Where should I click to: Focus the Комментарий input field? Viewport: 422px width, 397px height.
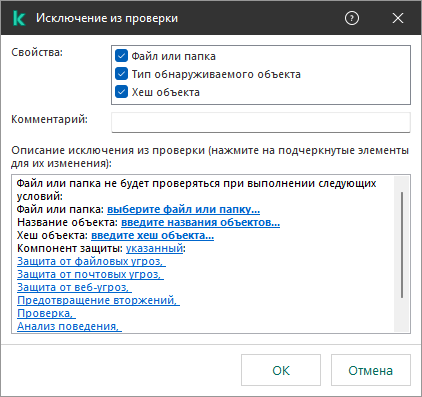pos(261,122)
